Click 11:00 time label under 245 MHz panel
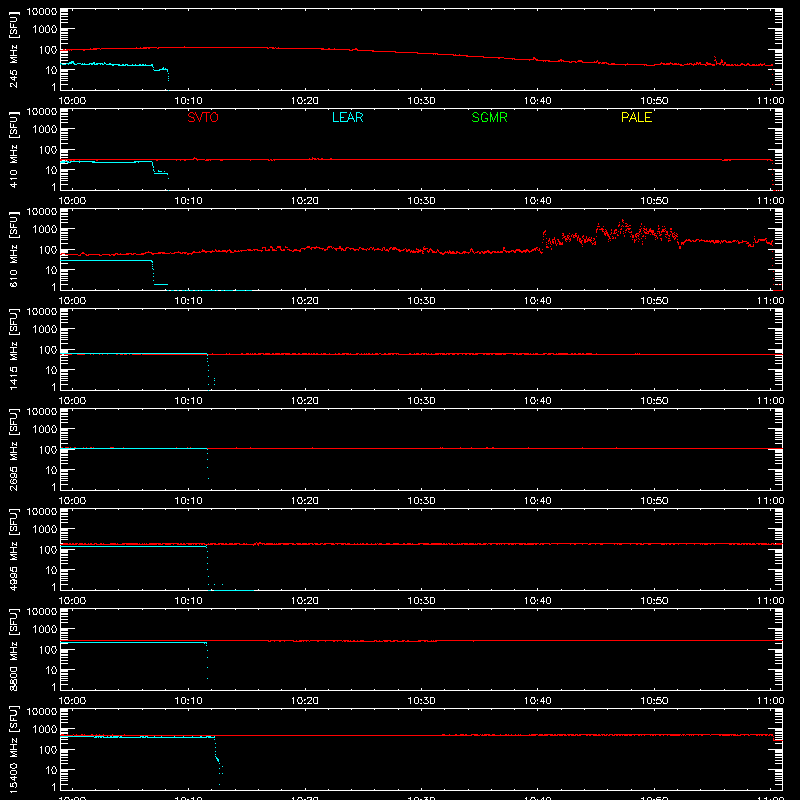800x800 pixels. (x=770, y=101)
